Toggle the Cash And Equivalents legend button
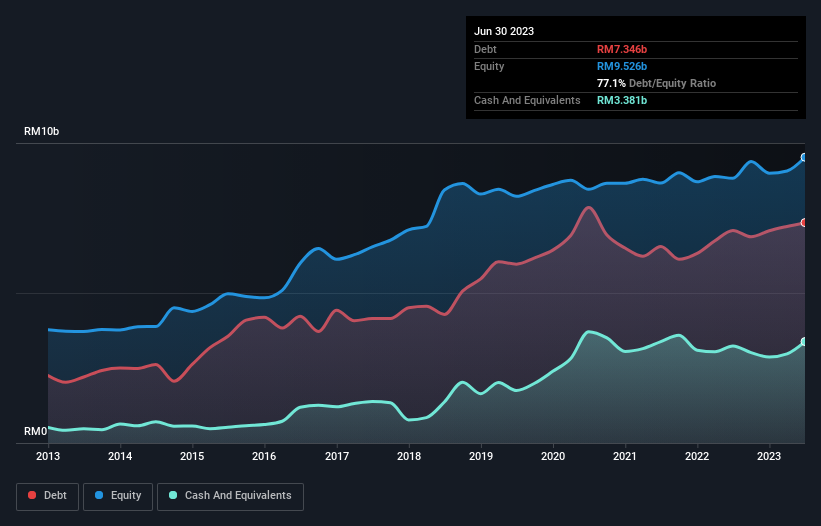Viewport: 821px width, 526px height. click(x=230, y=496)
